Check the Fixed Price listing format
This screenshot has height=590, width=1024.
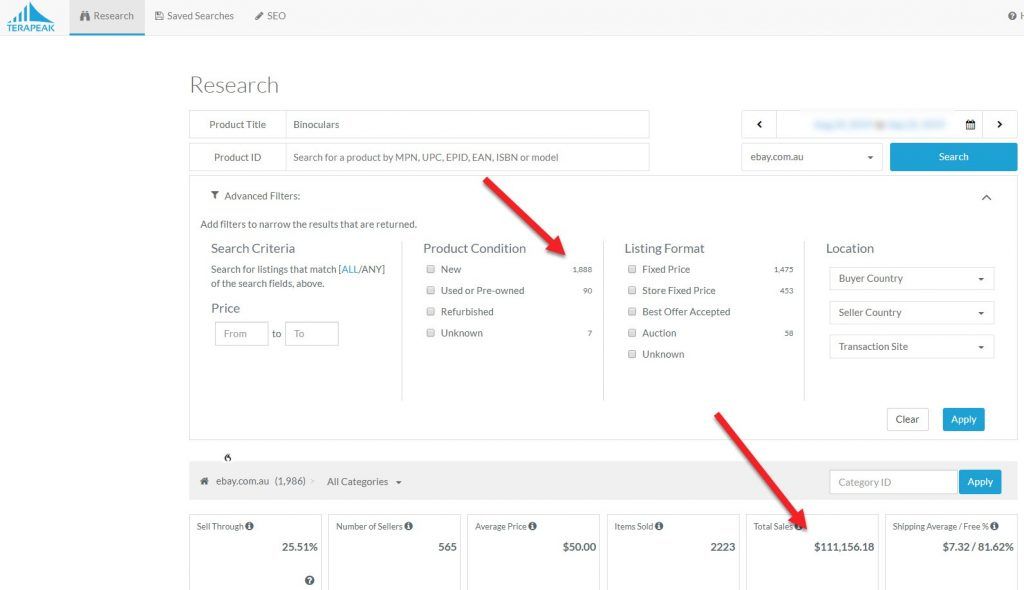tap(632, 269)
